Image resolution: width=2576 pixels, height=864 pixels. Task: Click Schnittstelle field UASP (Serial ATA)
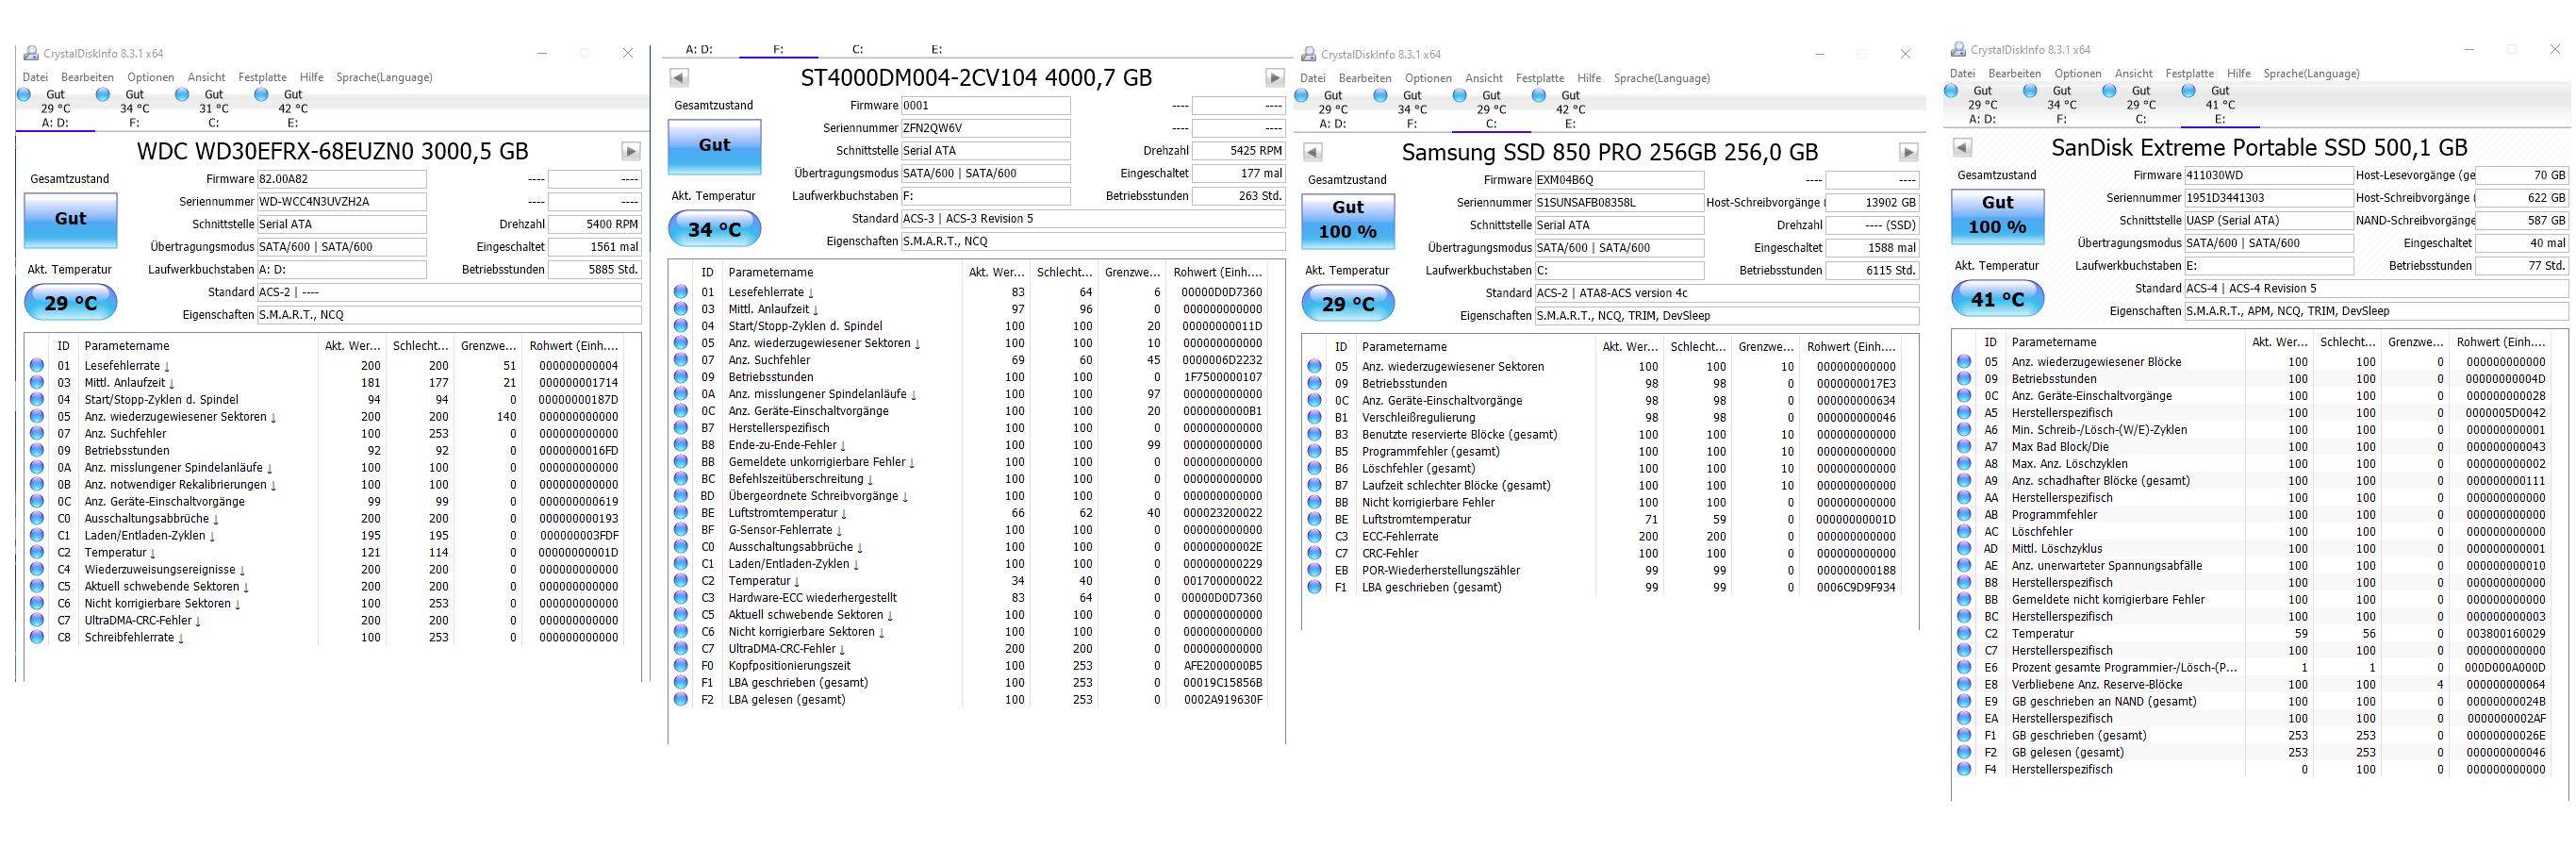click(2270, 221)
